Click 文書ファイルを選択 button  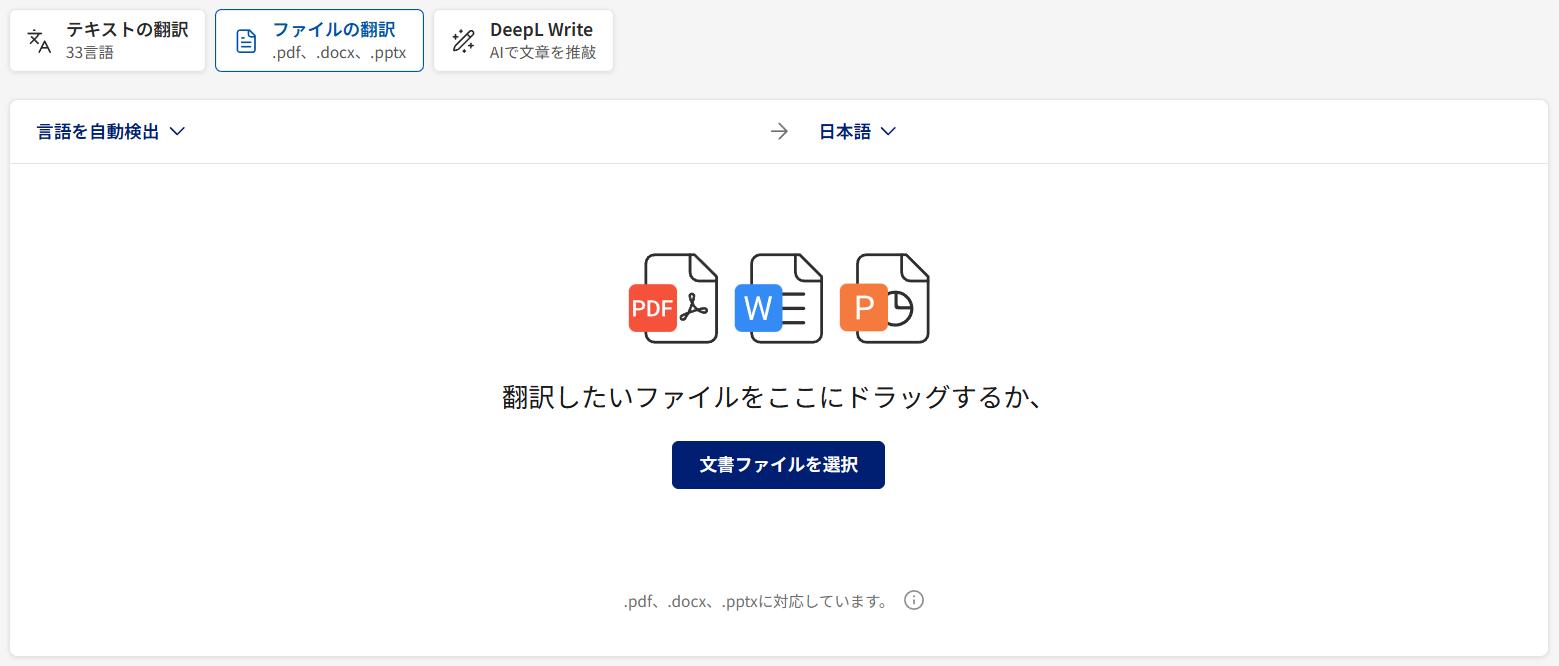(778, 465)
